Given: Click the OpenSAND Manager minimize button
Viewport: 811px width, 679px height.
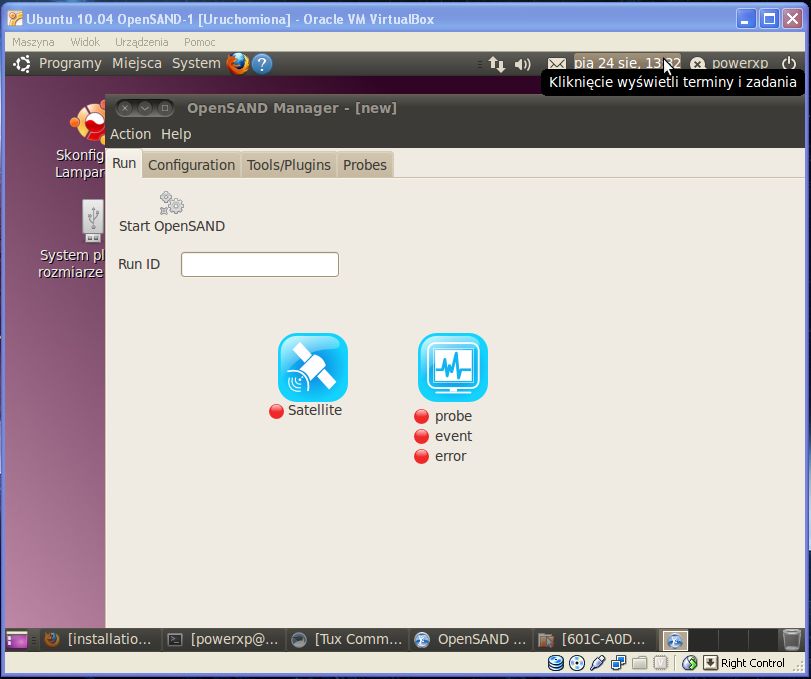Looking at the screenshot, I should pyautogui.click(x=145, y=108).
